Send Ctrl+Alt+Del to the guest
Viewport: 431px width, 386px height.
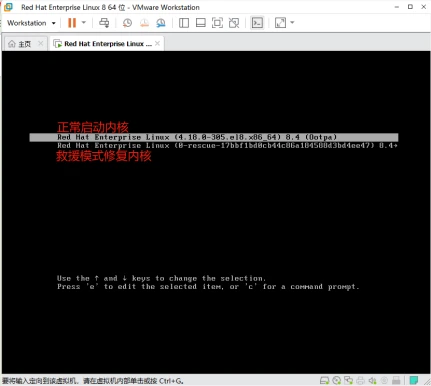click(104, 23)
